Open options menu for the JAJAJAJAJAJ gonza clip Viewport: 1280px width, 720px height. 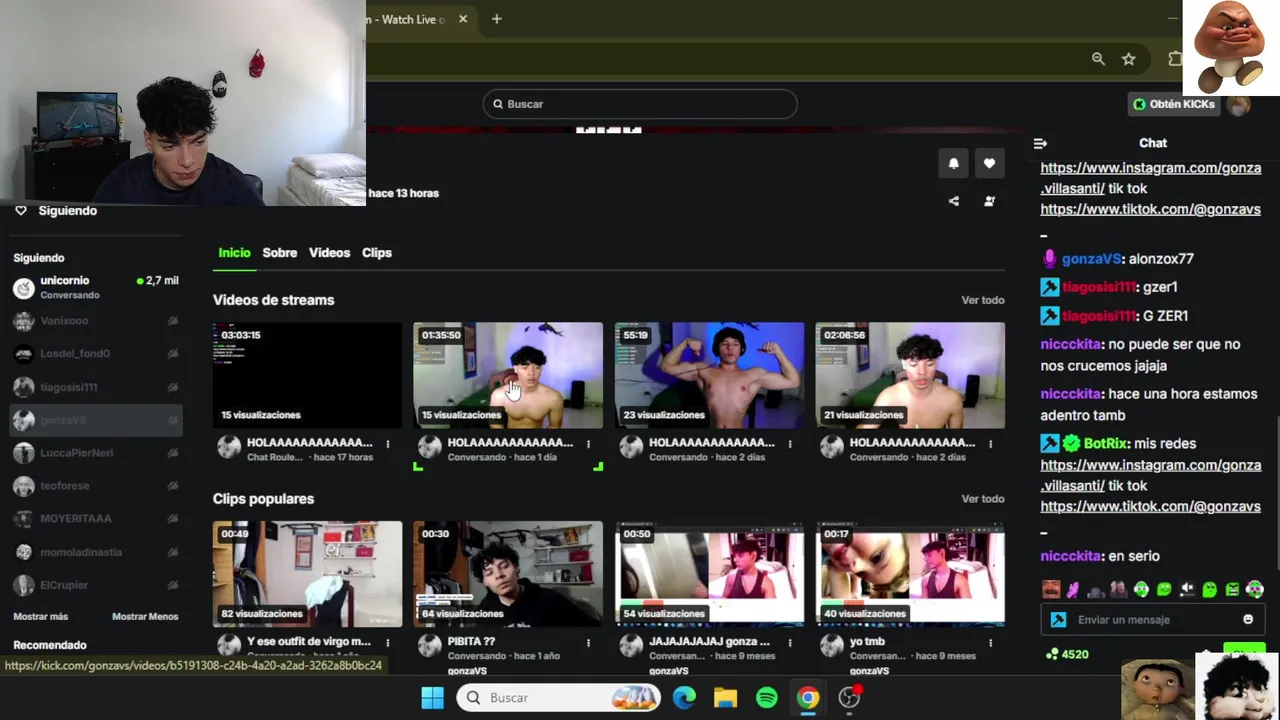(790, 643)
